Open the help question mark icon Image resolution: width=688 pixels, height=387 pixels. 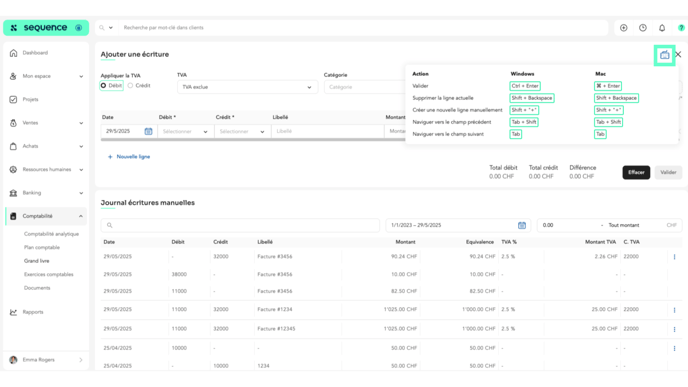(x=681, y=28)
